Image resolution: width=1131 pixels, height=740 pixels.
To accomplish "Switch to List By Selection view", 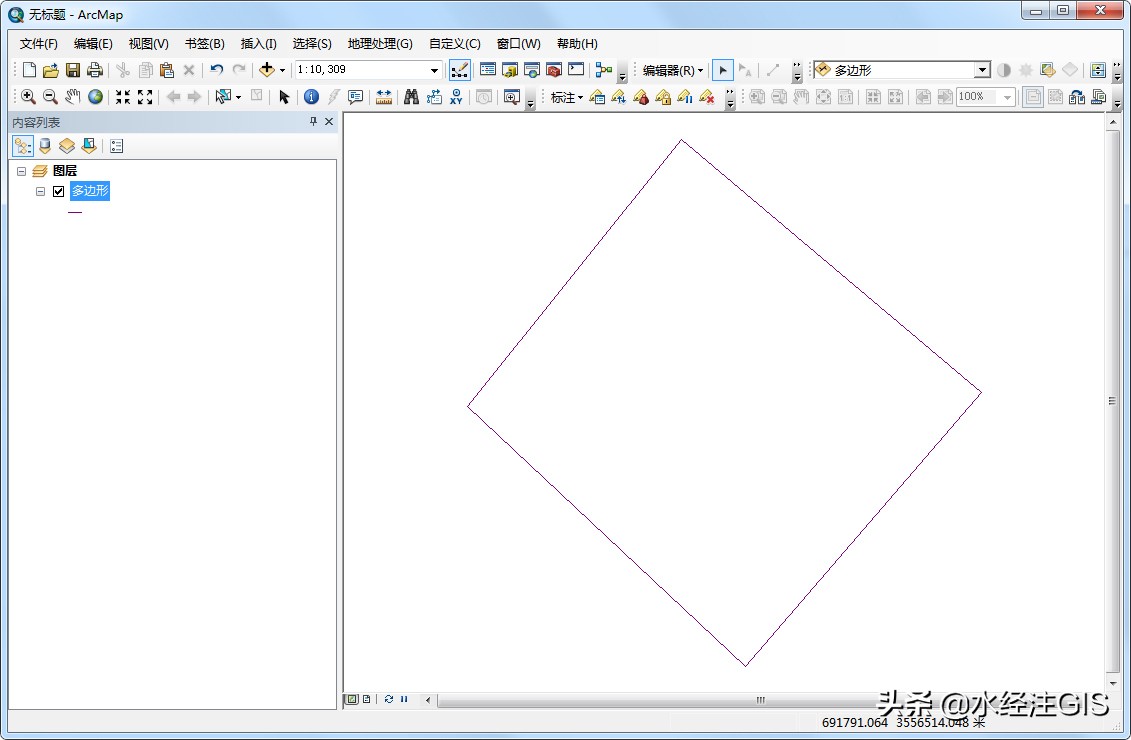I will point(89,146).
